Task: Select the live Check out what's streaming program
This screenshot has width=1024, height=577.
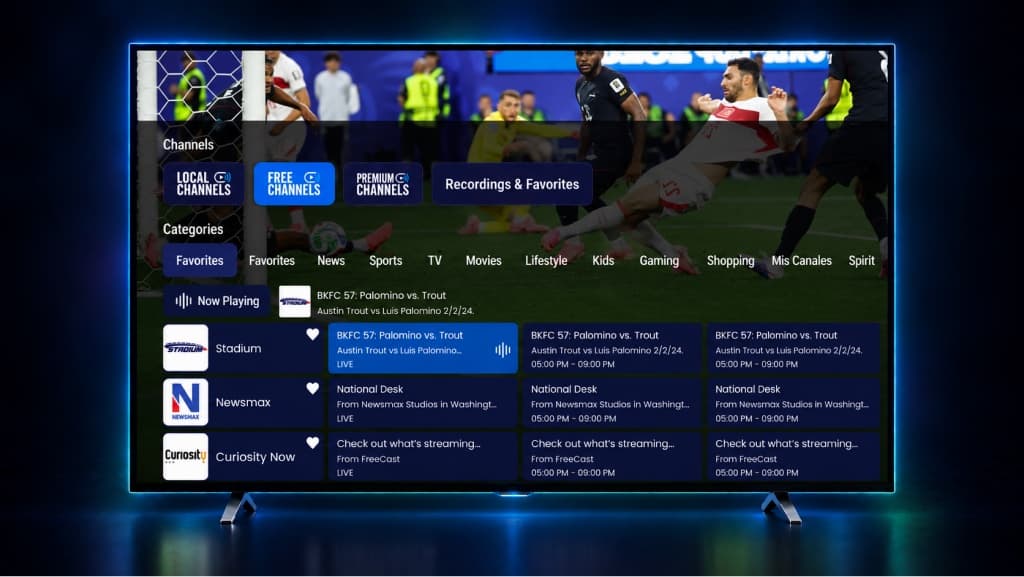Action: click(423, 457)
